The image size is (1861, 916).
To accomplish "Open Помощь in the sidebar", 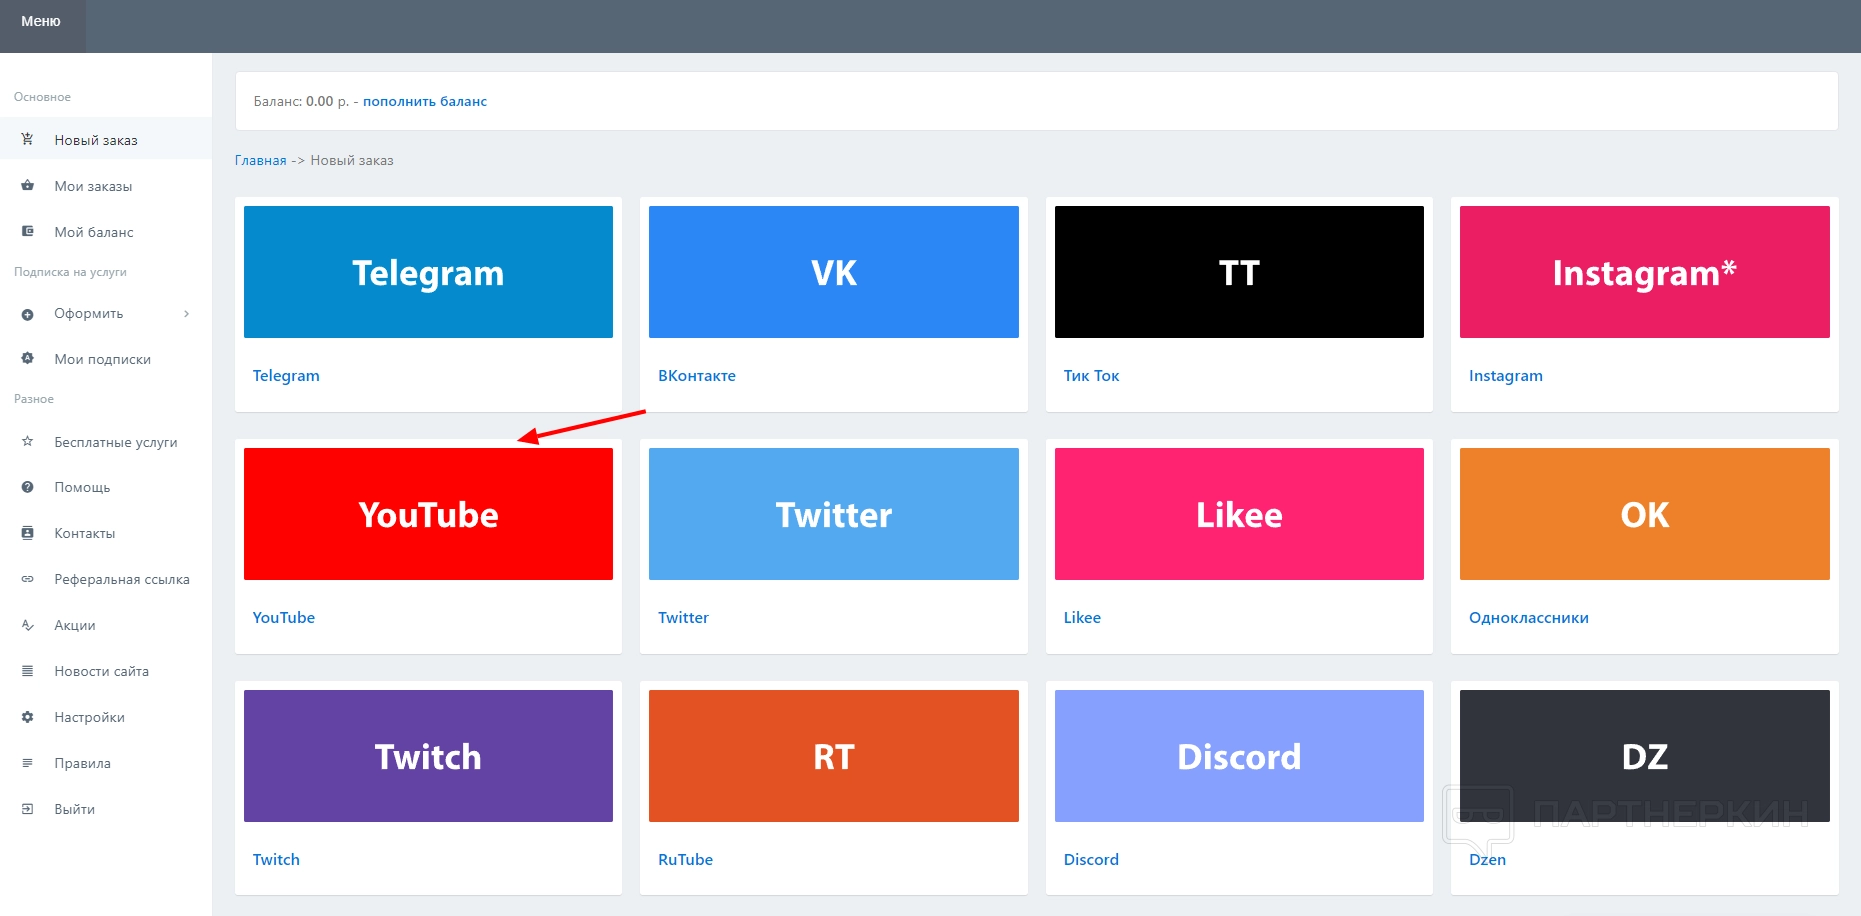I will 106,488.
